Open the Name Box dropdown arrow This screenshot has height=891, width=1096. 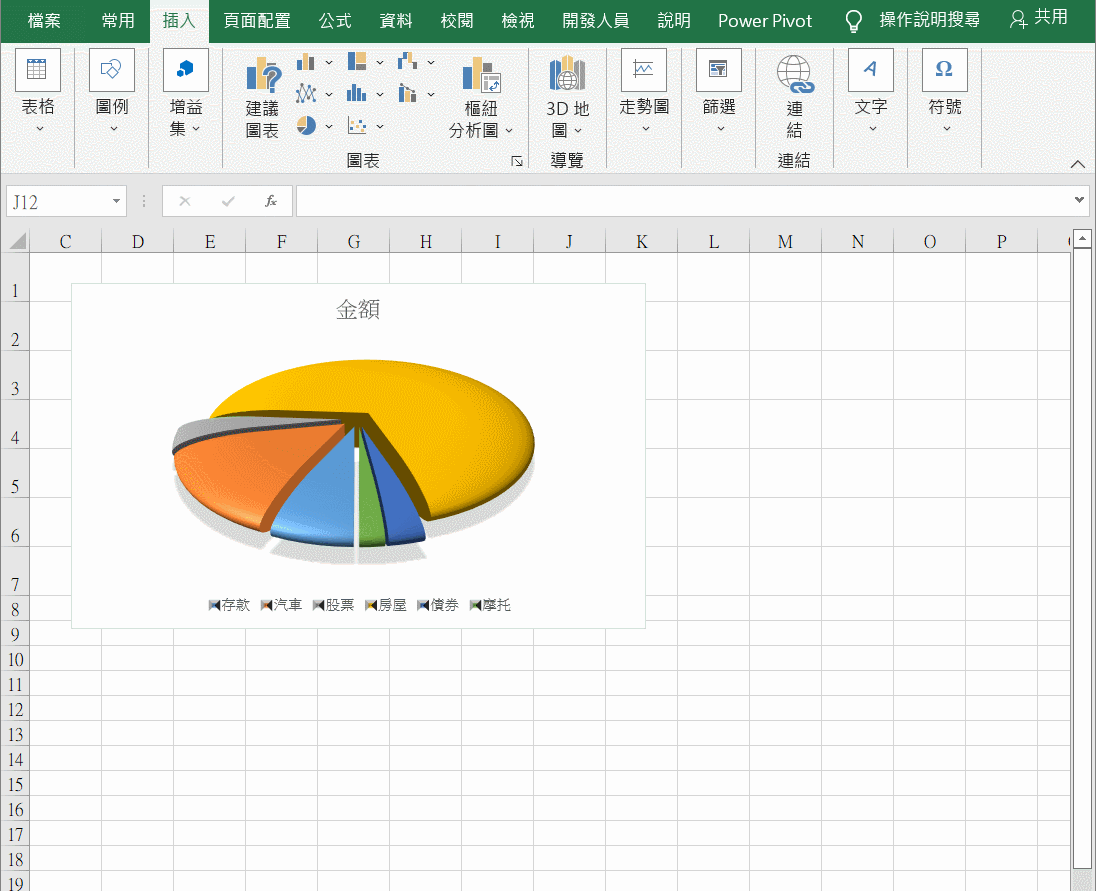pyautogui.click(x=116, y=201)
